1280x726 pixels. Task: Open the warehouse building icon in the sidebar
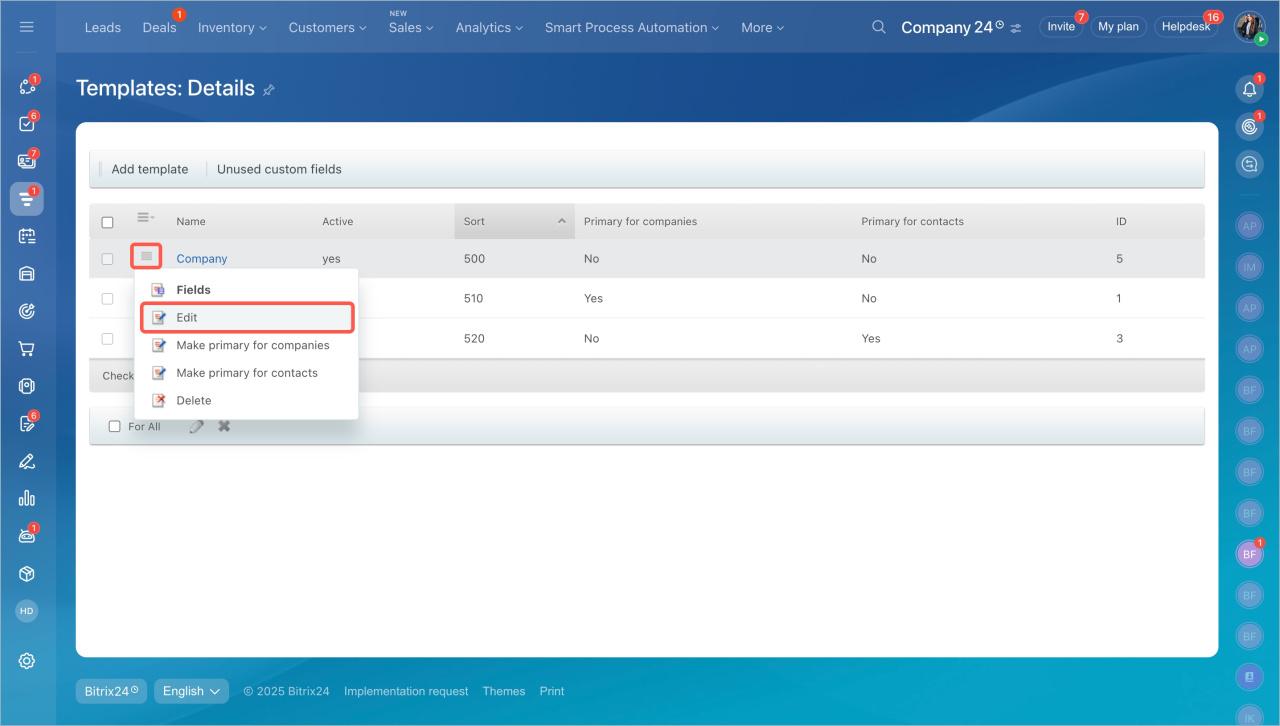pos(27,274)
